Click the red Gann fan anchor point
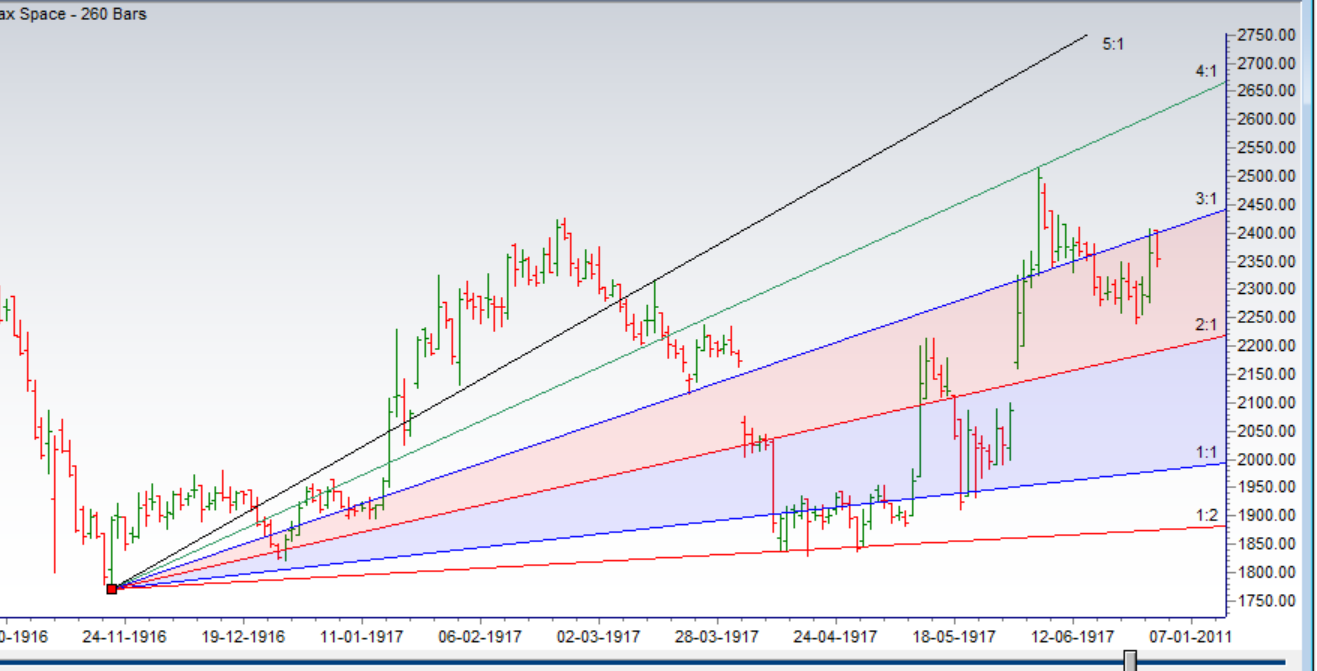The image size is (1317, 671). pyautogui.click(x=111, y=589)
